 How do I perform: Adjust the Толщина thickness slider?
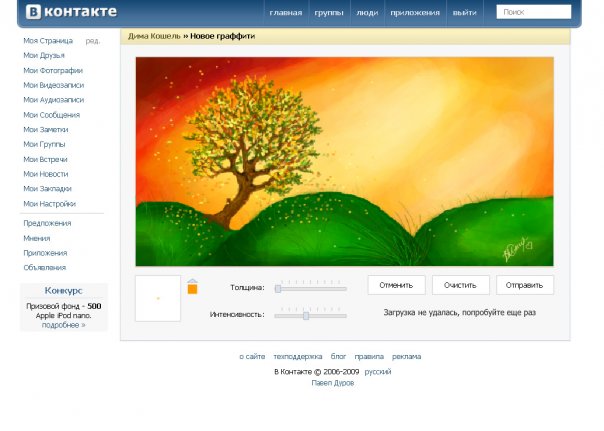281,288
